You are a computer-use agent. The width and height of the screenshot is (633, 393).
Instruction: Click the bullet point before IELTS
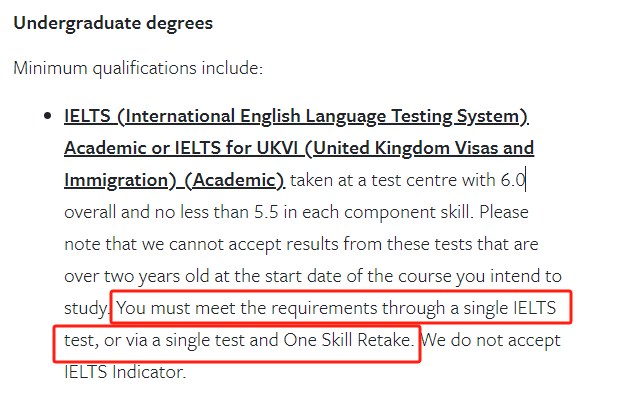coord(48,116)
